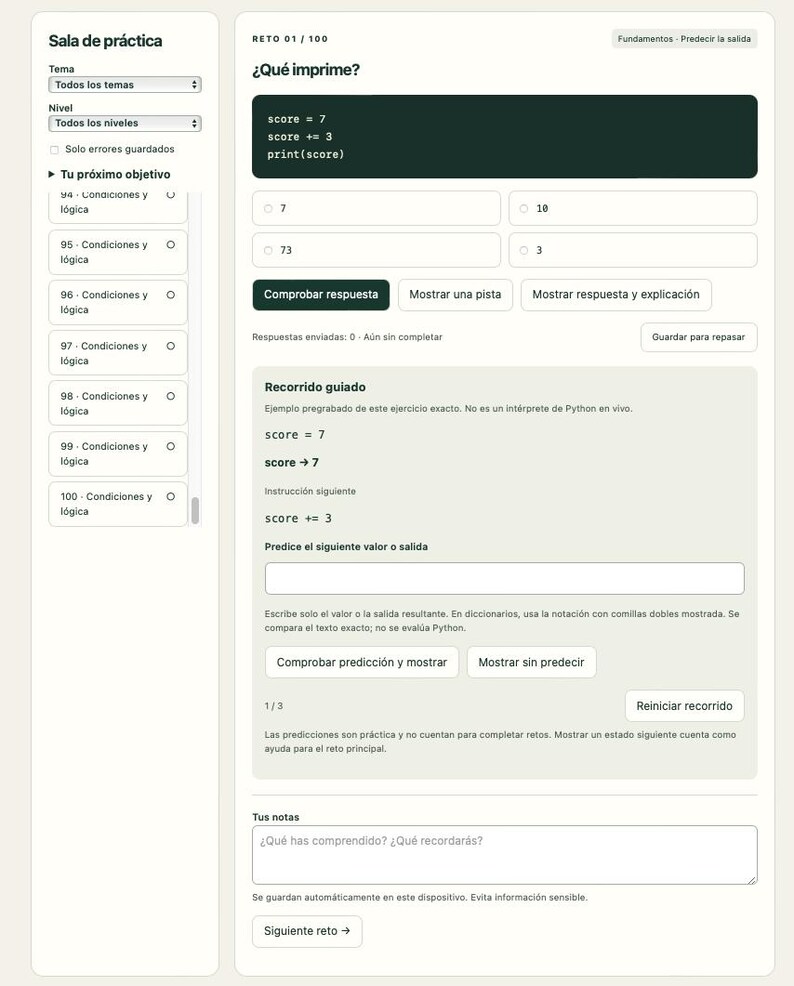
Task: Select answer option 73
Action: (x=376, y=250)
